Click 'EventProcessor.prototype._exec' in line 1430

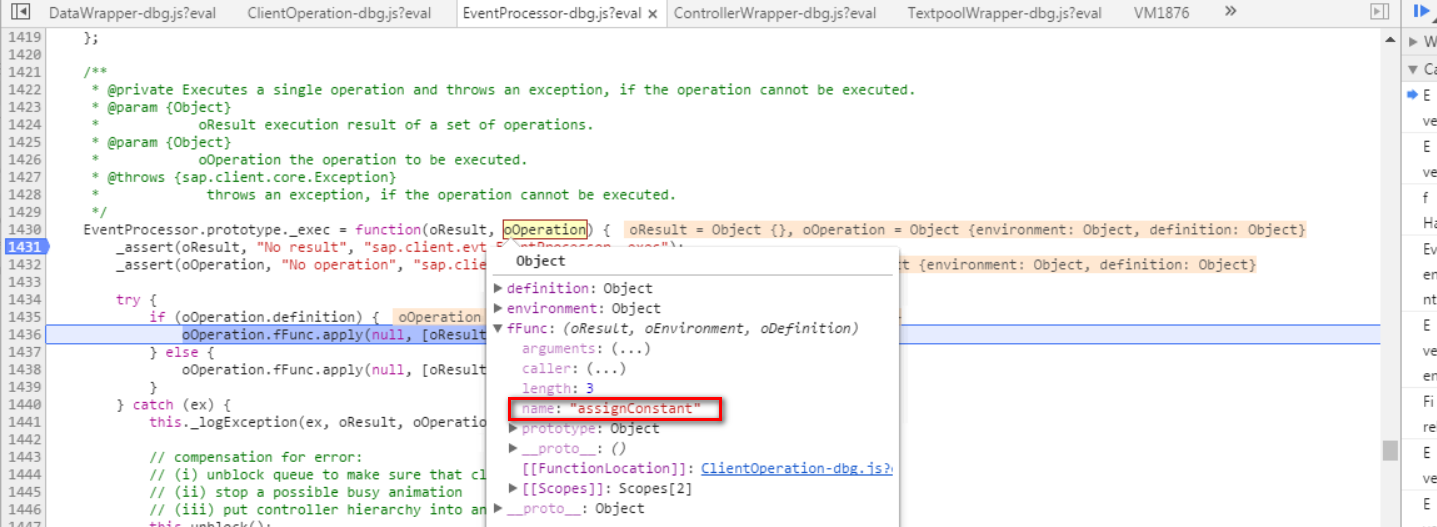pos(210,230)
